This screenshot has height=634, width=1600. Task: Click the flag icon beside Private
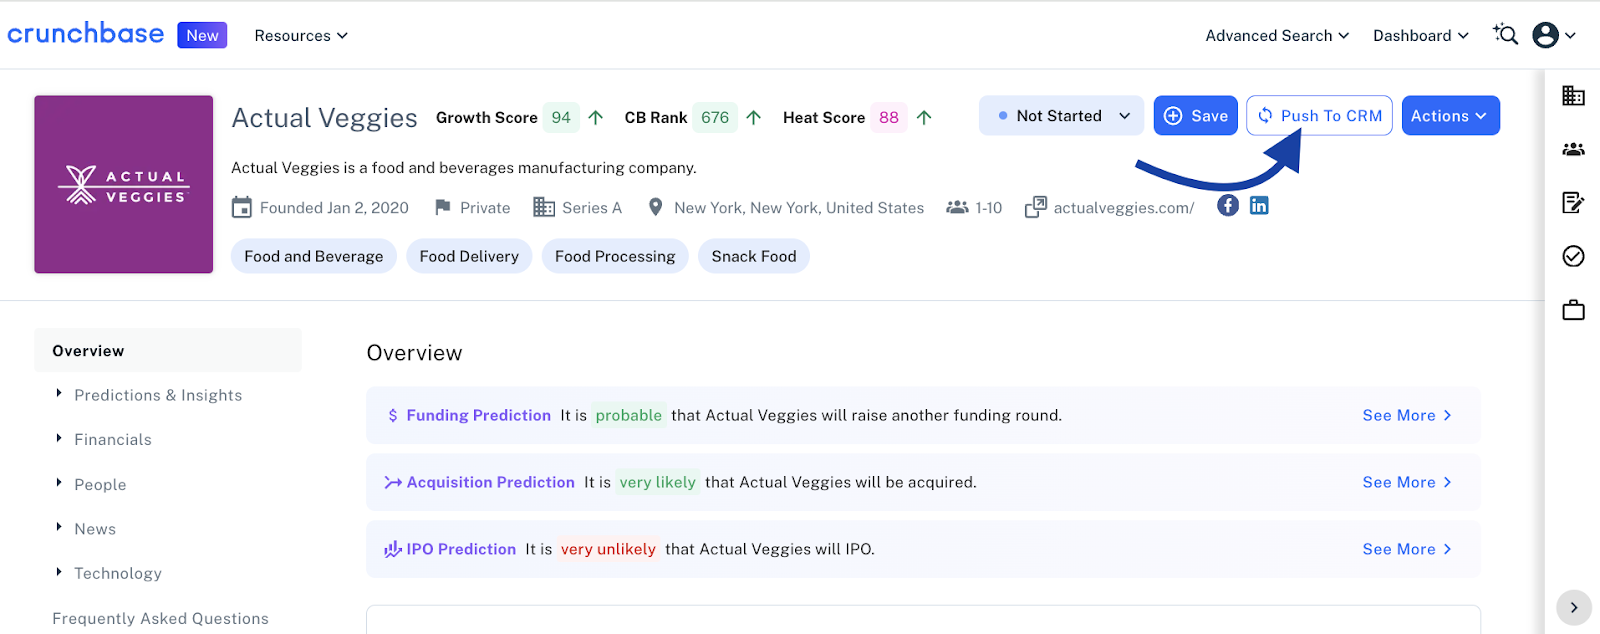click(443, 207)
